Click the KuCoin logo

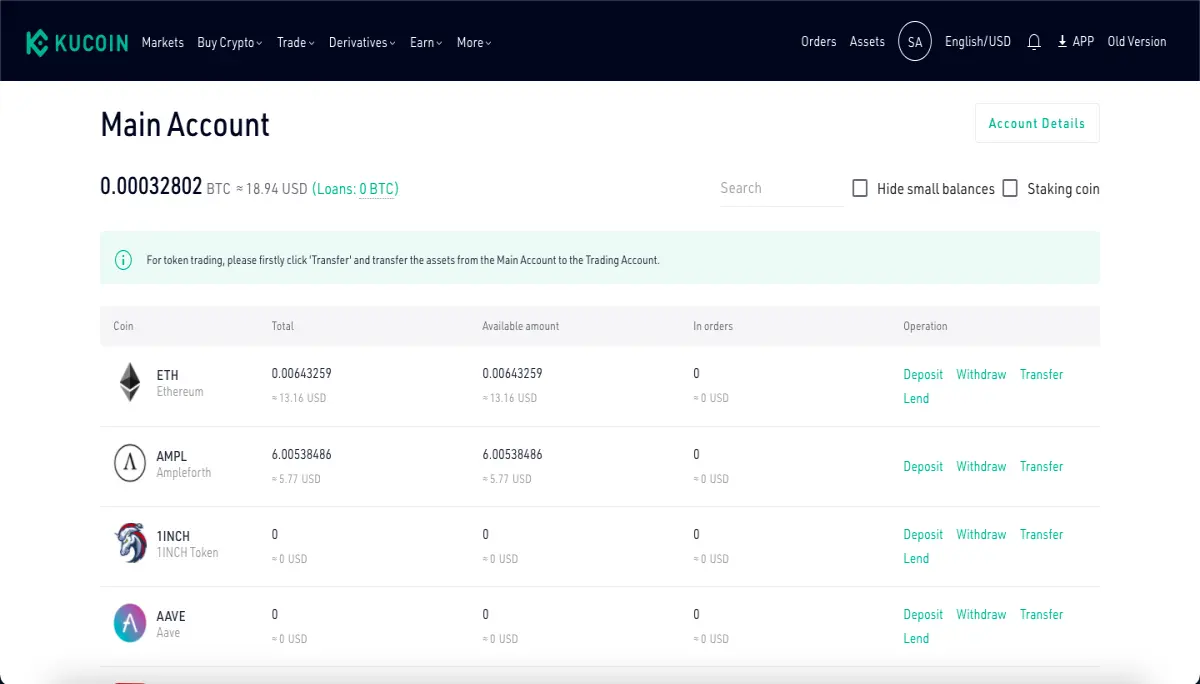pyautogui.click(x=77, y=42)
